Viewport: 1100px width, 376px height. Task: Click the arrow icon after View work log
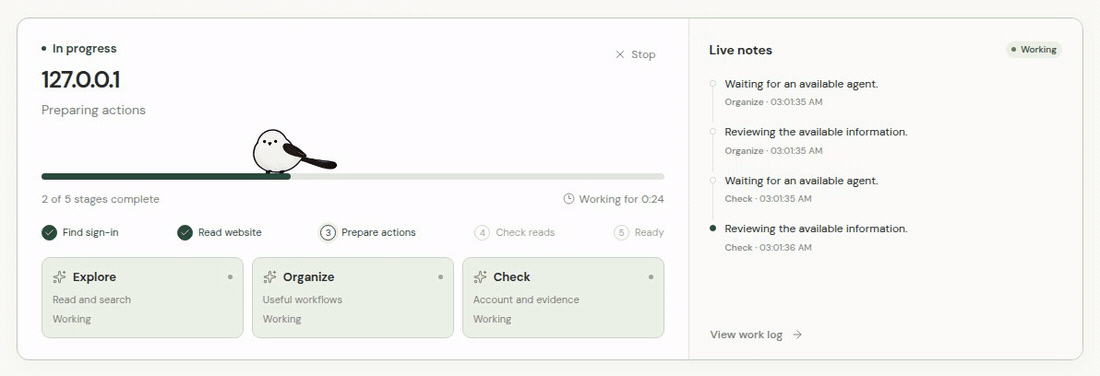tap(797, 335)
